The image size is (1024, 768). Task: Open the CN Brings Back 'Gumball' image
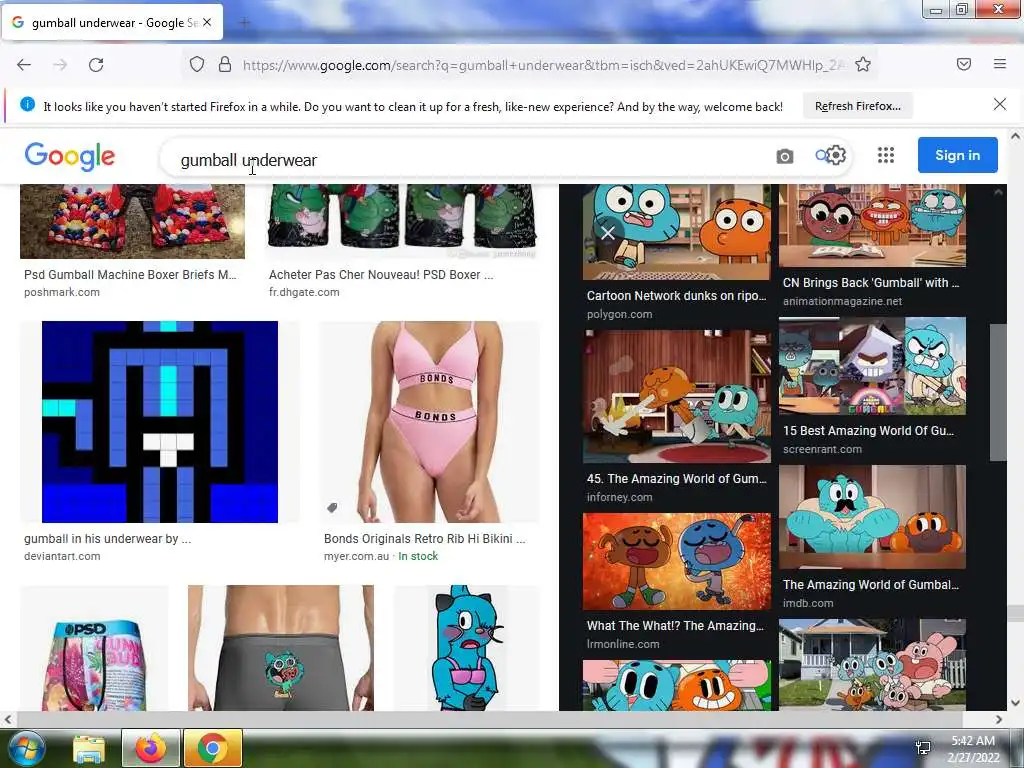(x=872, y=225)
